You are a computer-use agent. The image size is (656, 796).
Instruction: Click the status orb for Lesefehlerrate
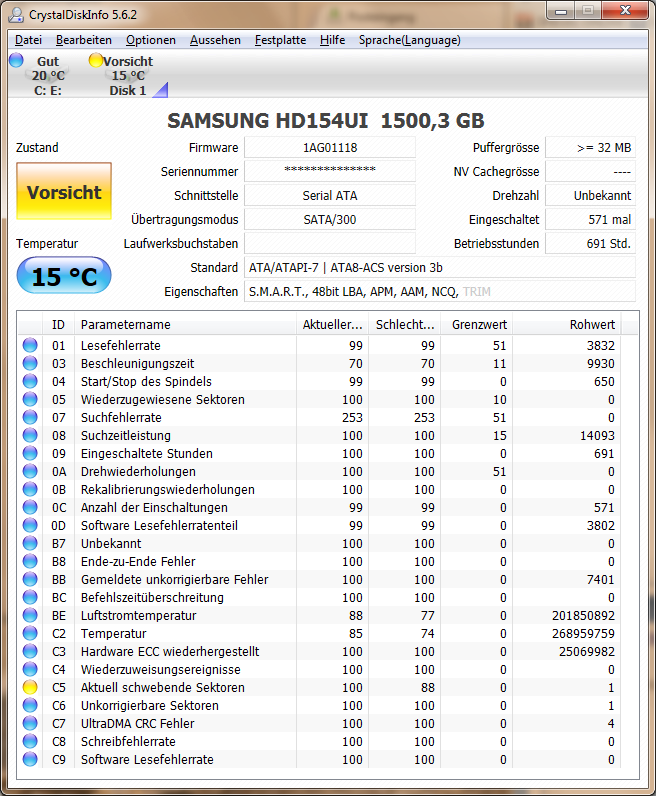click(30, 345)
